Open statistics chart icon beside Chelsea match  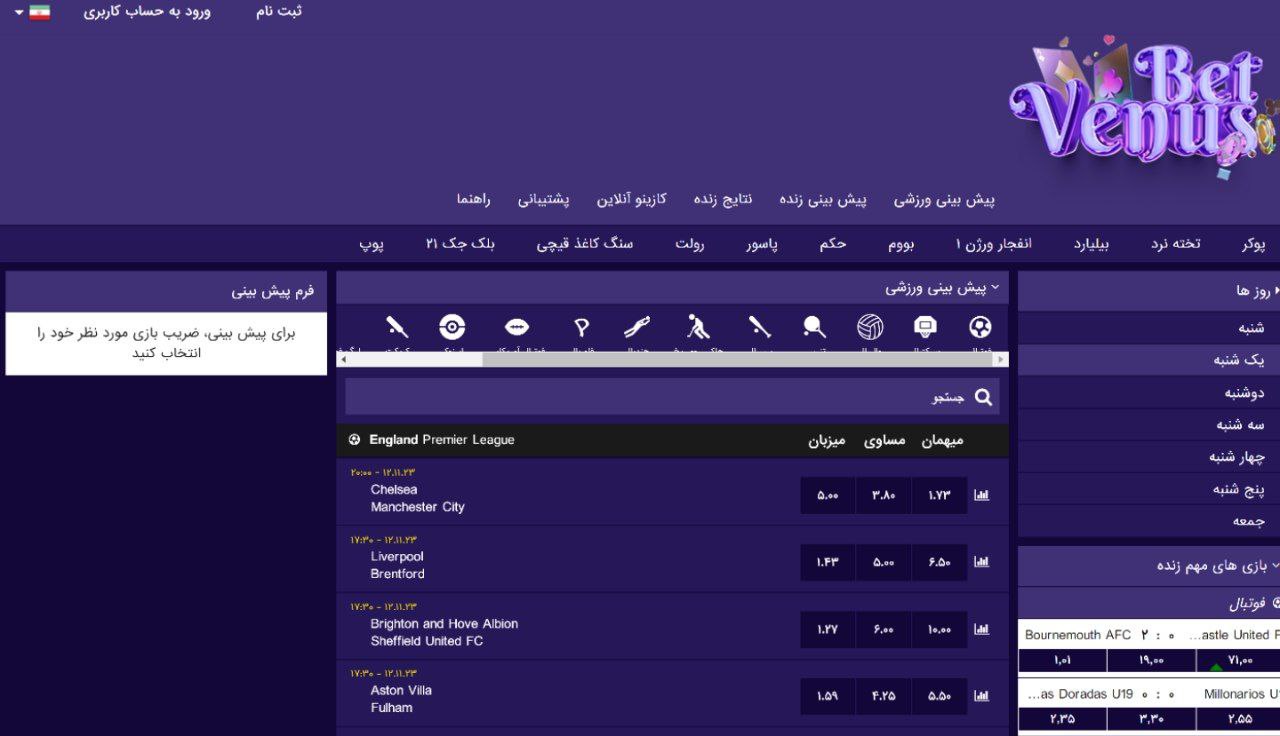[x=981, y=495]
